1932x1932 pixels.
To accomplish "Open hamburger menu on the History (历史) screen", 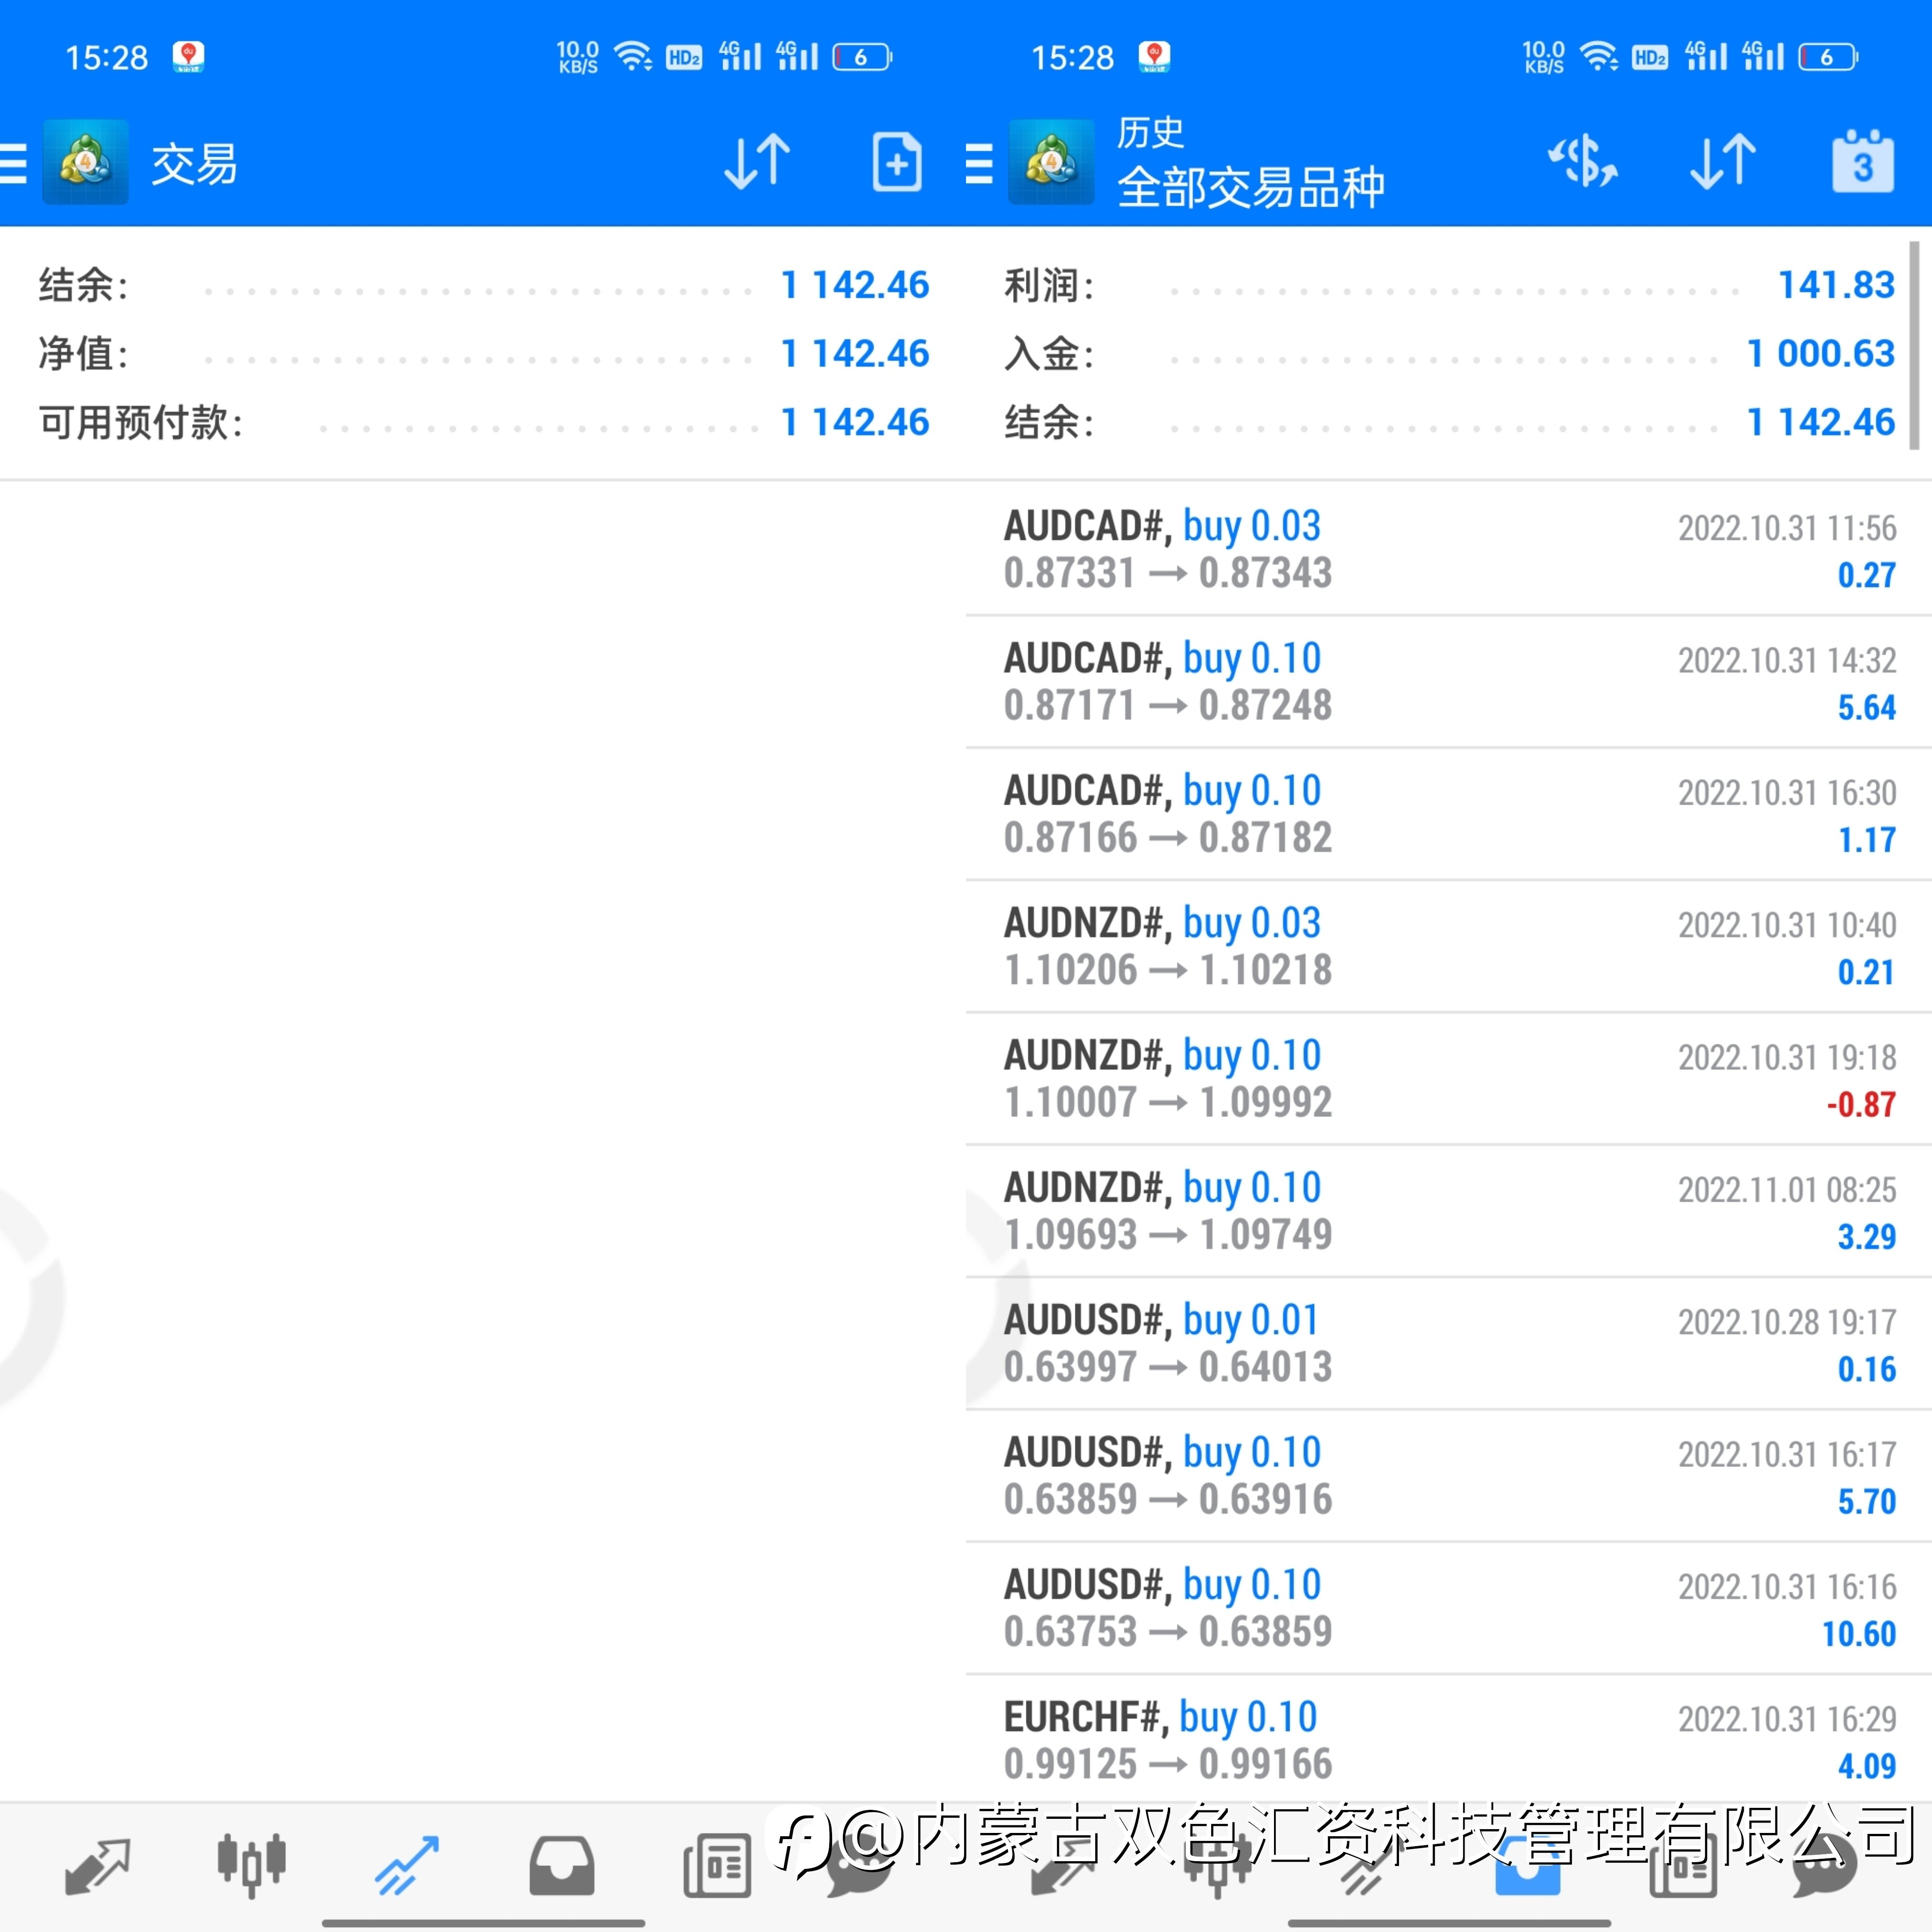I will 979,163.
